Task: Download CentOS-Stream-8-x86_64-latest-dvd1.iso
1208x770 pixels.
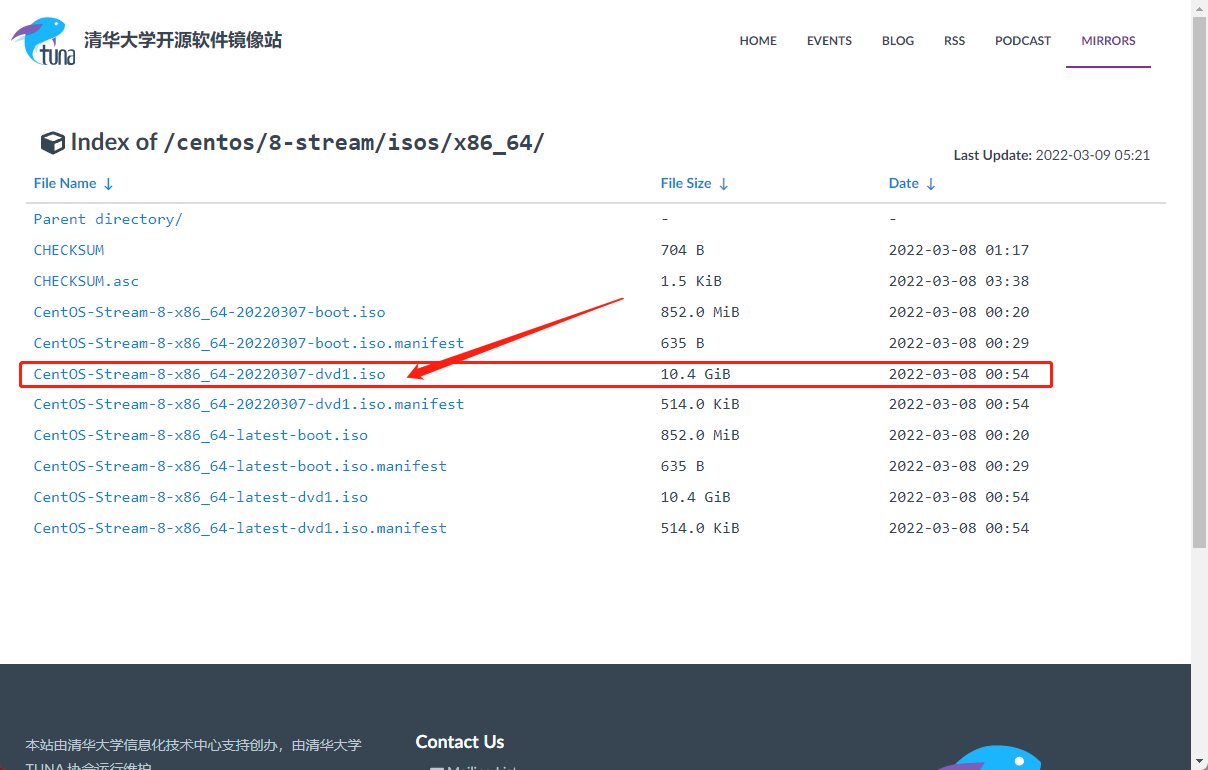Action: click(x=201, y=497)
